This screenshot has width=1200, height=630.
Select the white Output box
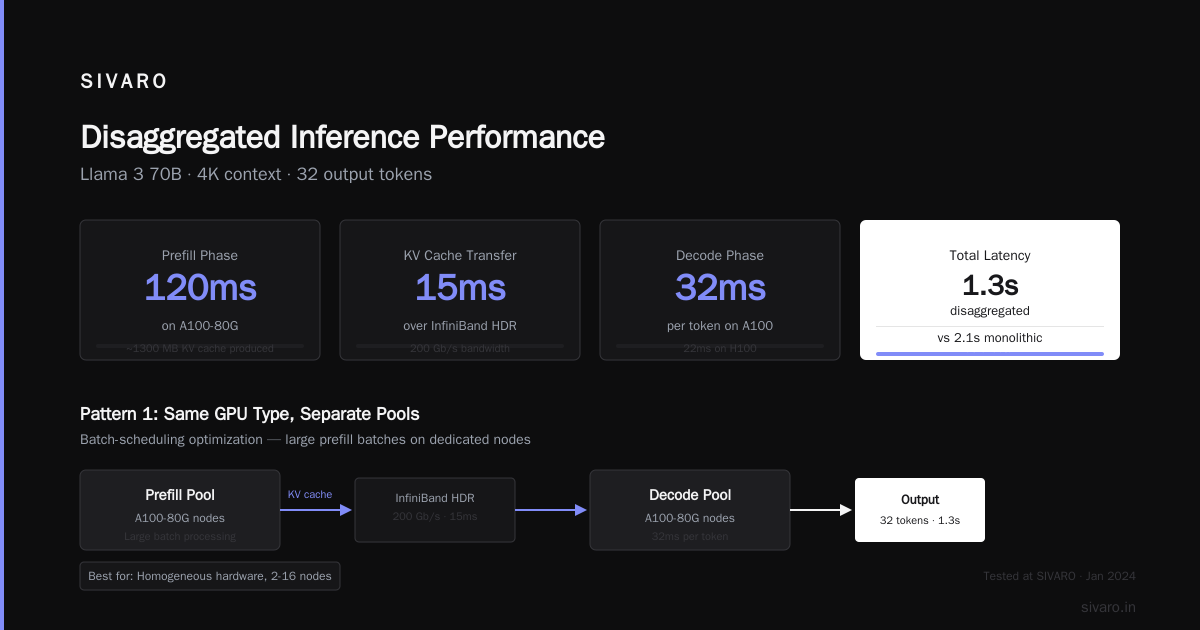920,510
